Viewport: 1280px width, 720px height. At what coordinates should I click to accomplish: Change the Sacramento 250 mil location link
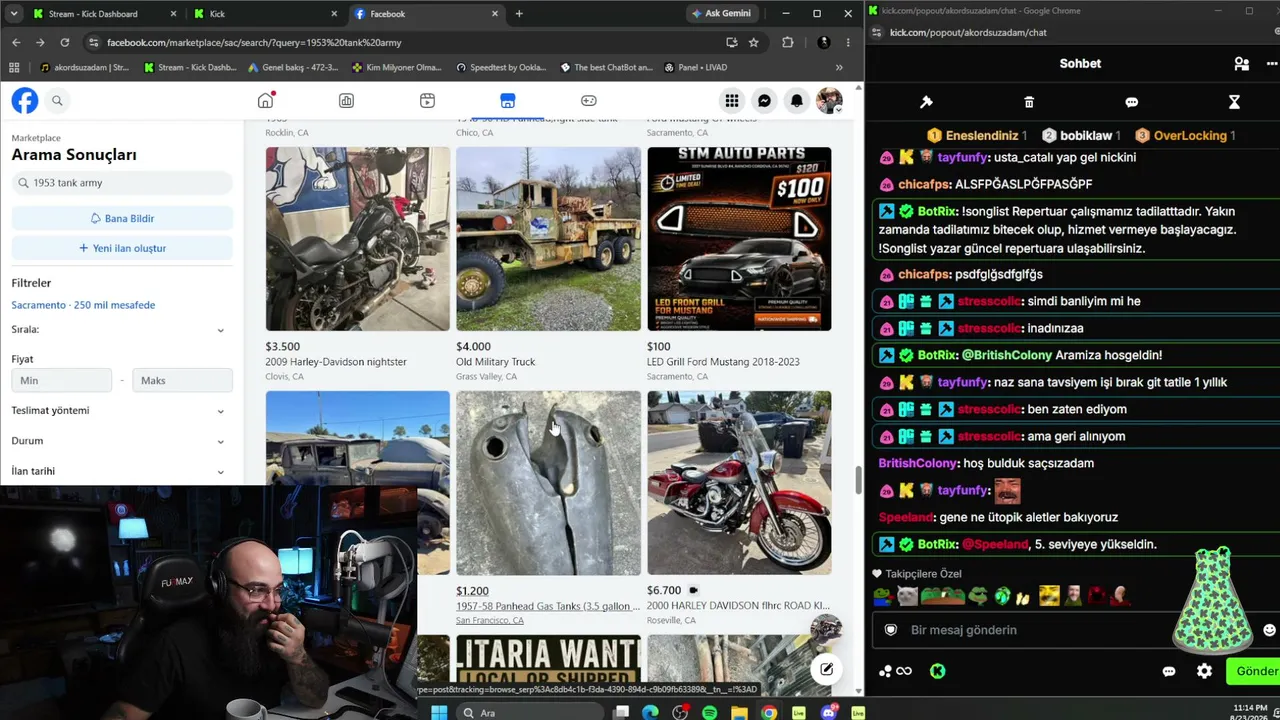tap(83, 305)
